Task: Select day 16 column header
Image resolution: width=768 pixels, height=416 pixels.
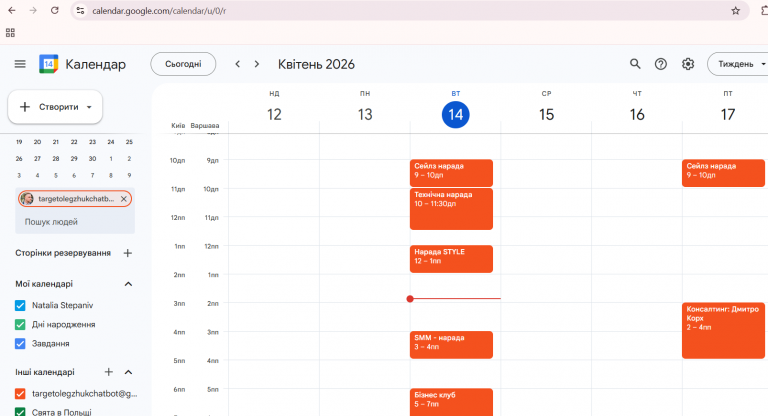Action: [637, 115]
